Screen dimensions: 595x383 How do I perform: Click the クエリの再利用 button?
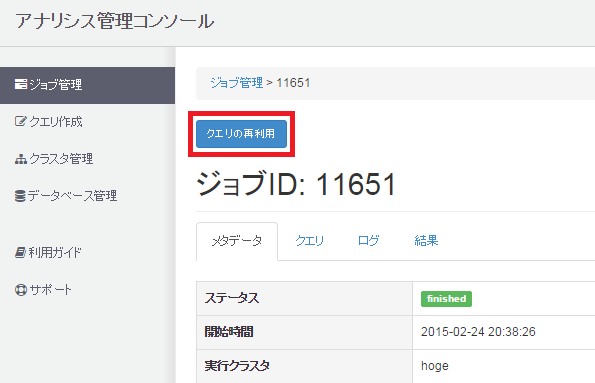coord(241,134)
